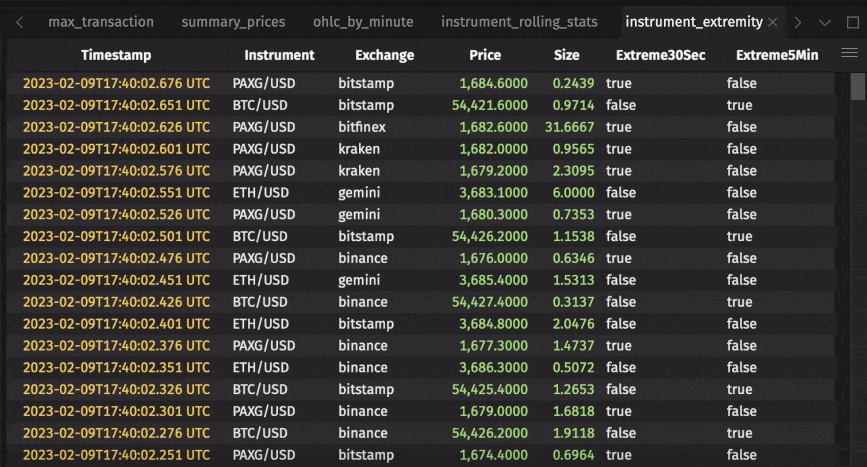The width and height of the screenshot is (867, 467).
Task: Click the Size column header
Action: click(x=566, y=55)
